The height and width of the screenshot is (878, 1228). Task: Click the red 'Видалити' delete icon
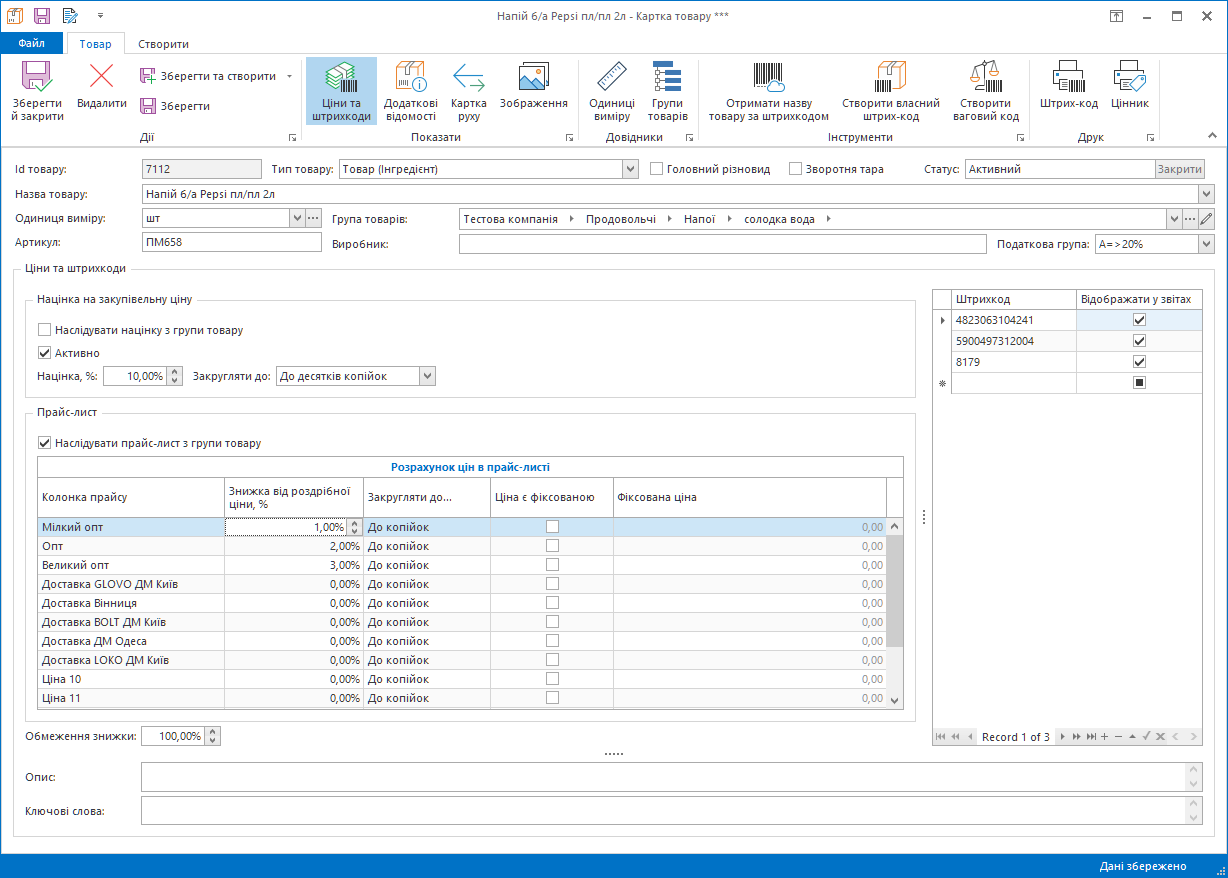(101, 88)
